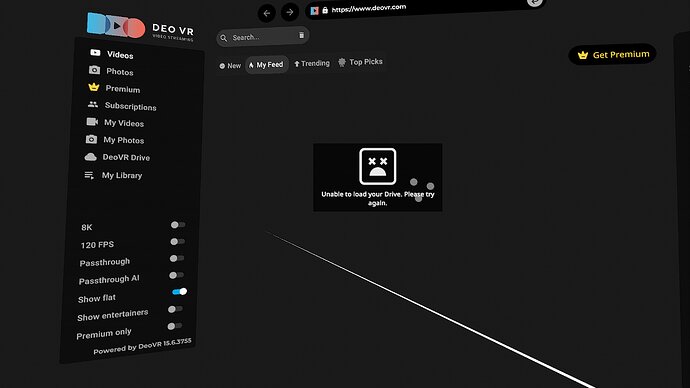690x388 pixels.
Task: Enable the 120 FPS toggle
Action: click(177, 242)
